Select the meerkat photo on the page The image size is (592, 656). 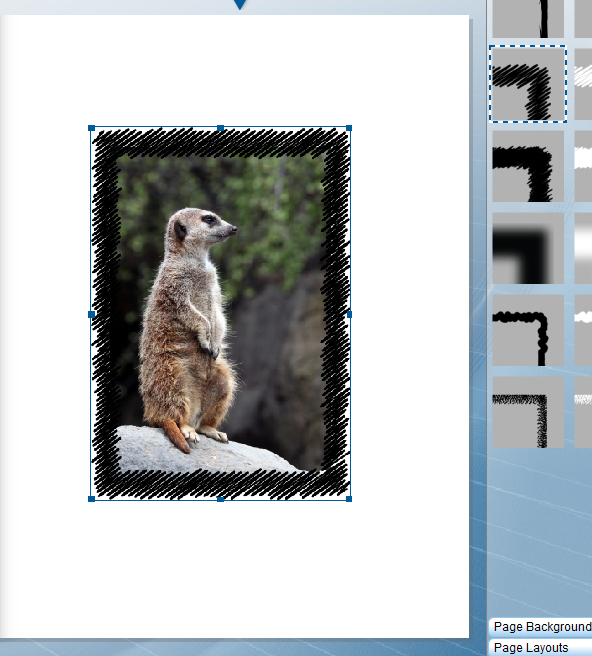tap(220, 313)
